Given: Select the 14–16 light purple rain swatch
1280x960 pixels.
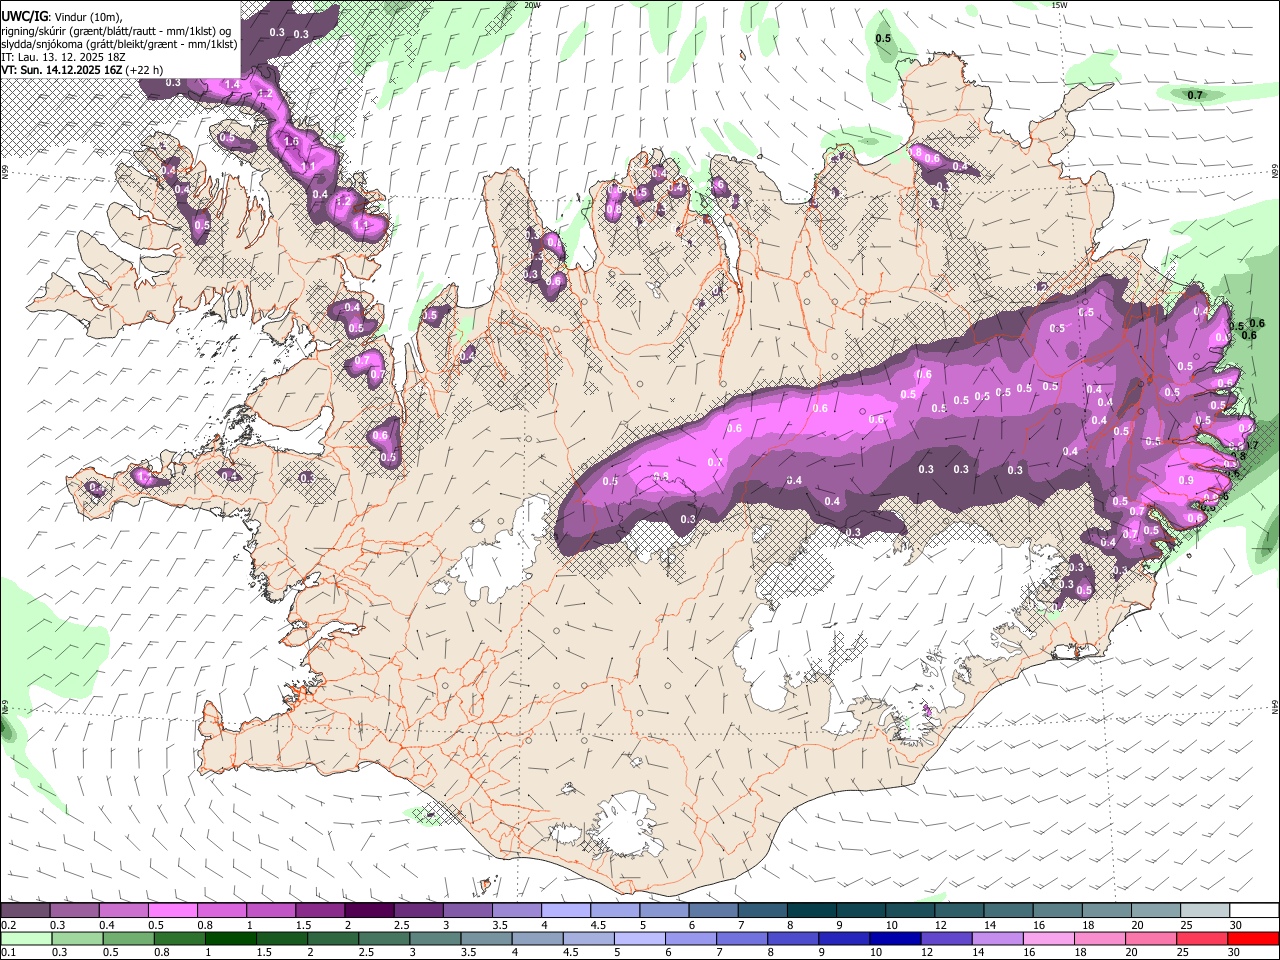Looking at the screenshot, I should [x=998, y=939].
